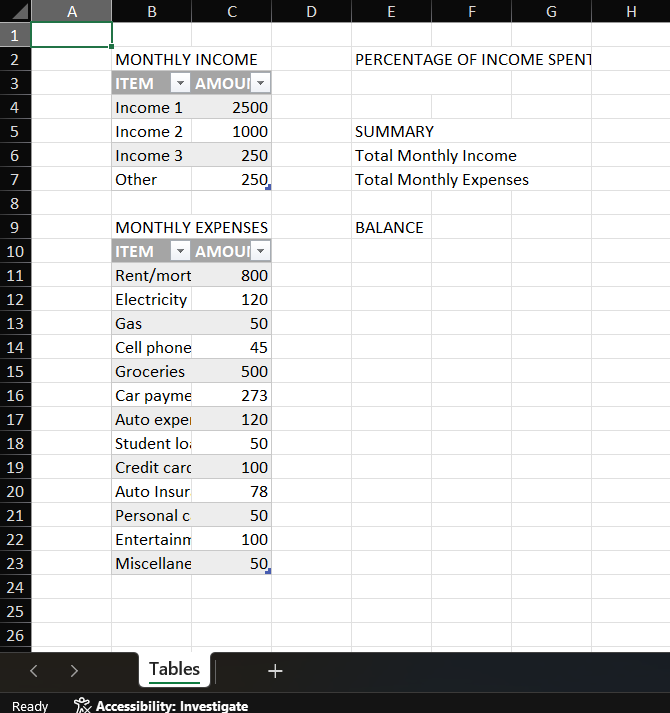Click the SUMMARY label cell
This screenshot has width=670, height=713.
(x=392, y=131)
